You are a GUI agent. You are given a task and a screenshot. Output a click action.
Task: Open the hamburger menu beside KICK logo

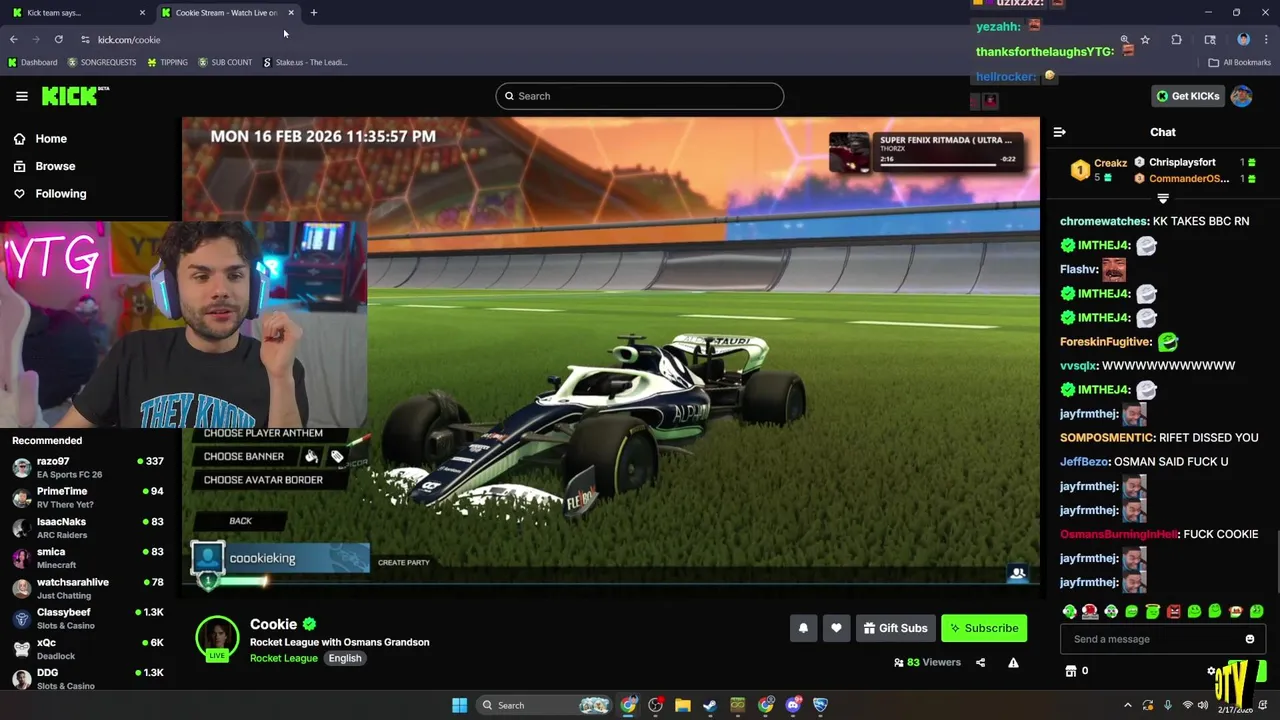21,96
